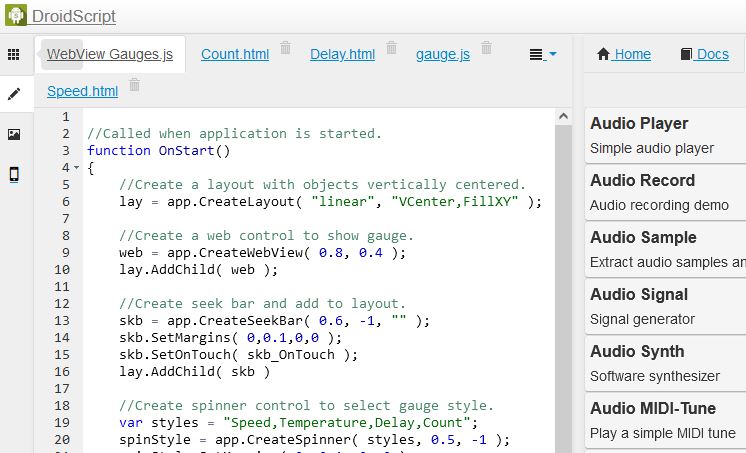The image size is (746, 453).
Task: Switch to gauge.js tab
Action: click(443, 54)
